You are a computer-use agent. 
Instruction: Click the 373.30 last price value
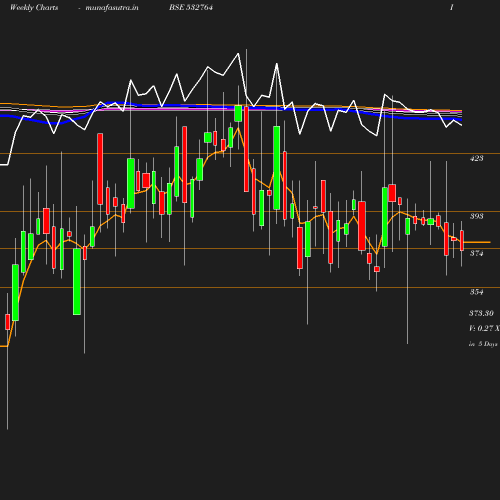tap(481, 313)
